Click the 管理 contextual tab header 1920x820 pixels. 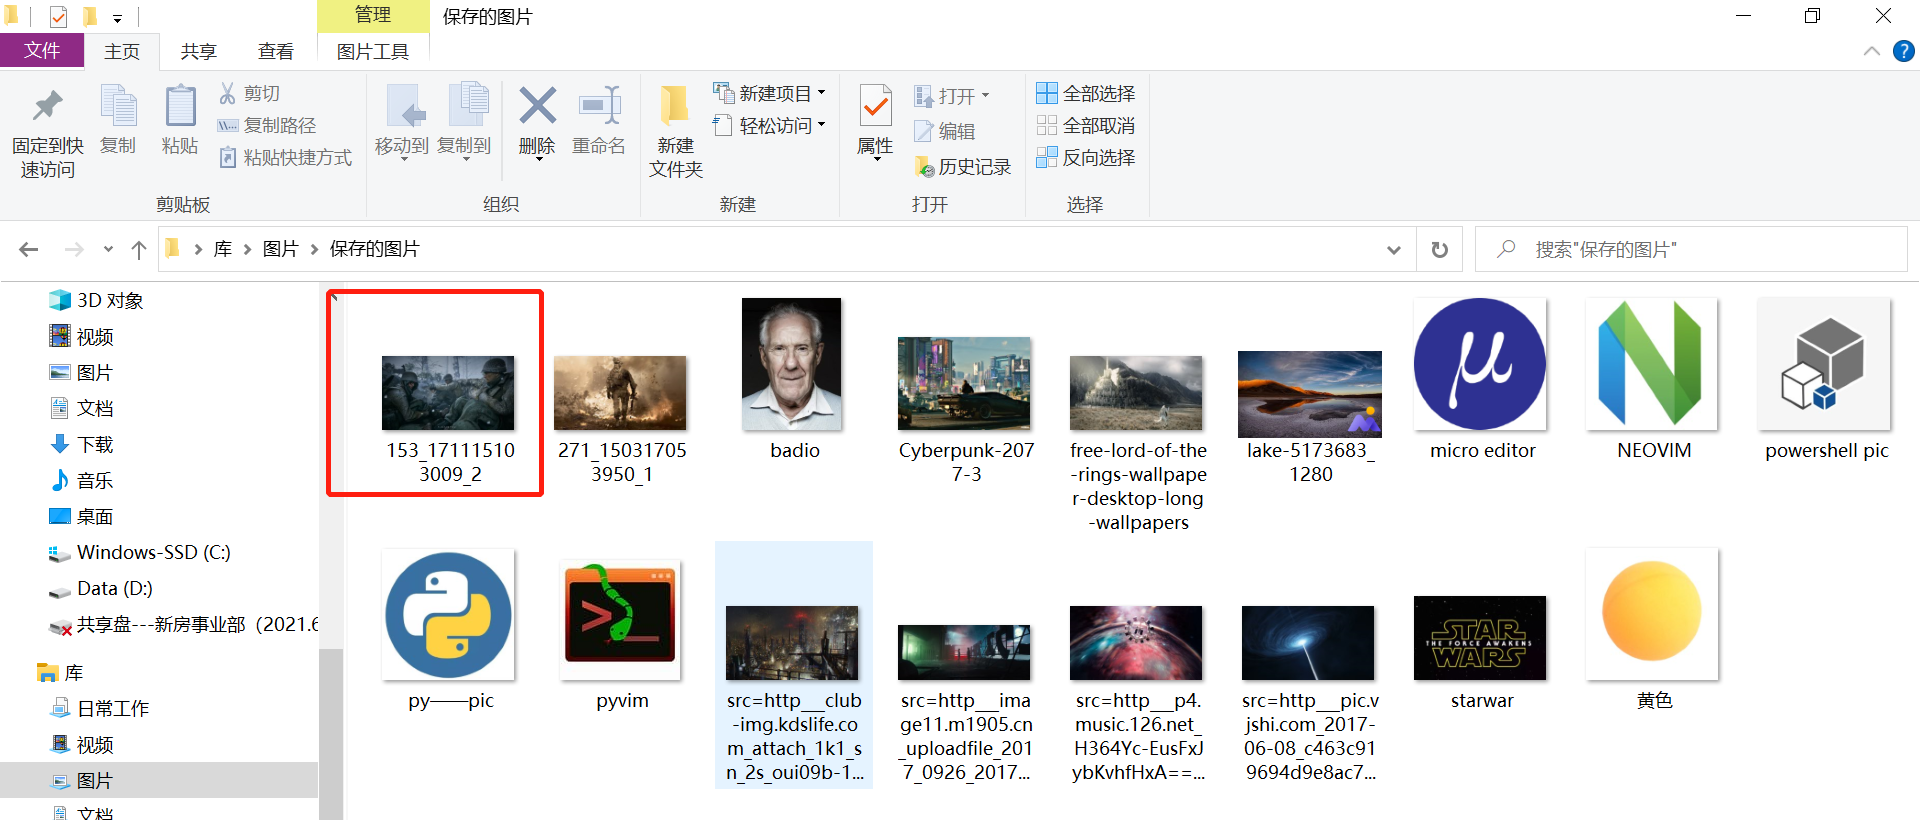coord(373,15)
